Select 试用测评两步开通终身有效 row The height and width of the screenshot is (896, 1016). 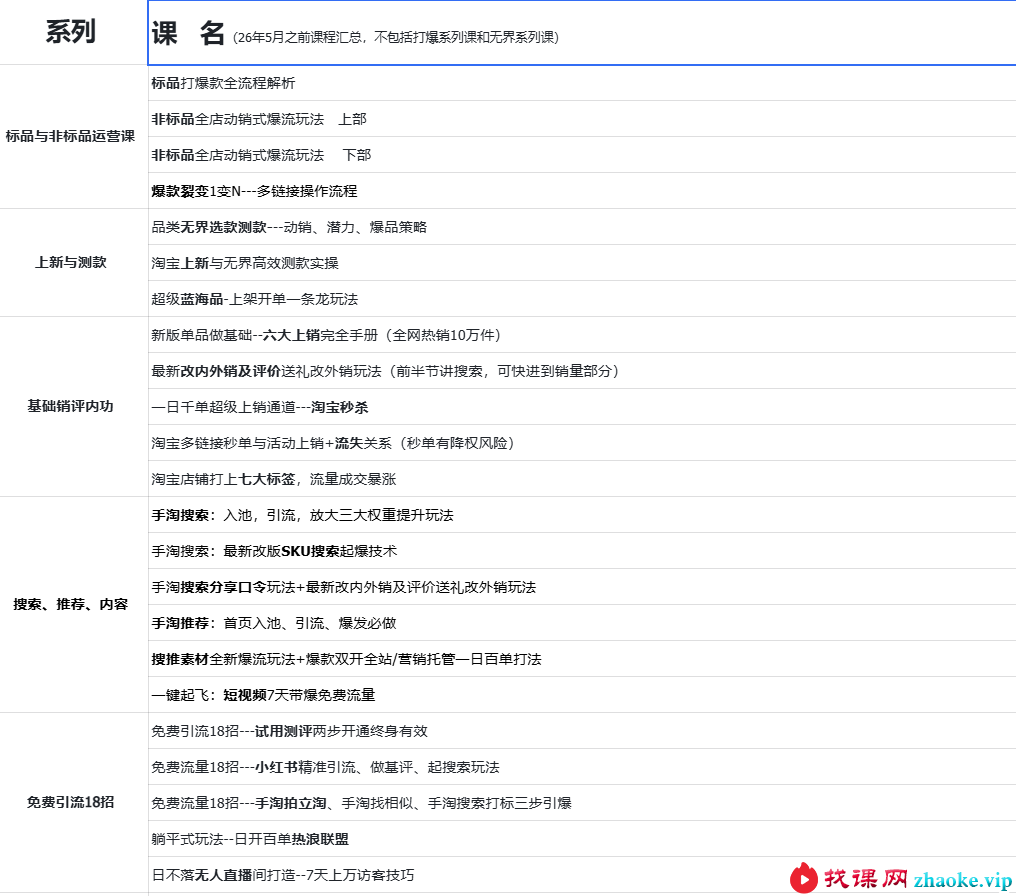(x=582, y=731)
